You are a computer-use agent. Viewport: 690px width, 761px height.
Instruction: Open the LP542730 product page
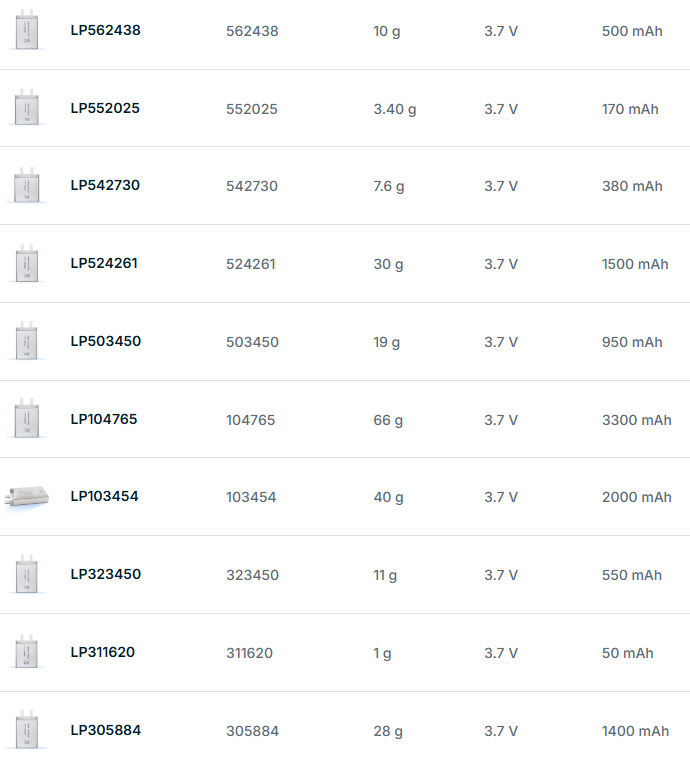tap(105, 186)
